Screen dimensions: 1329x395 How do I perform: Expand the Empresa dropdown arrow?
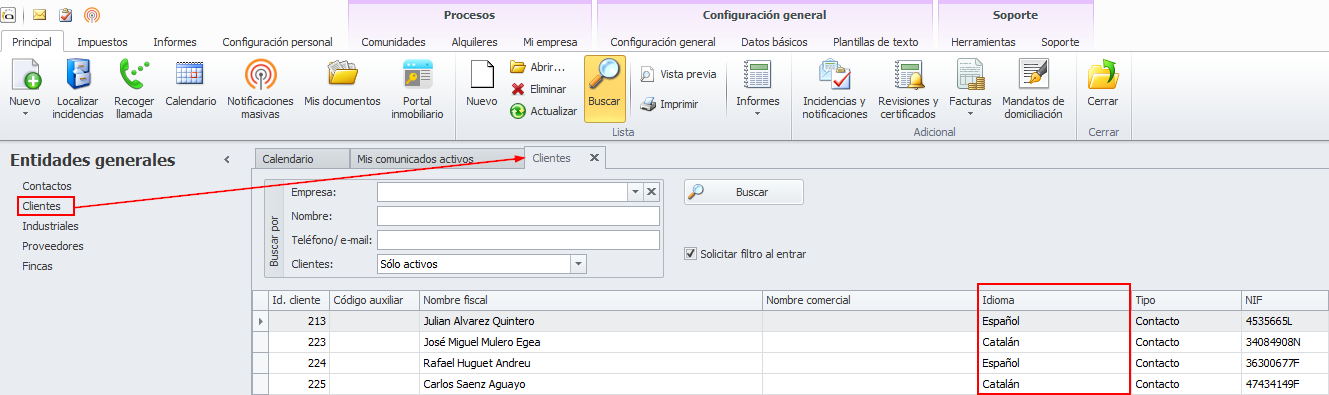(634, 192)
